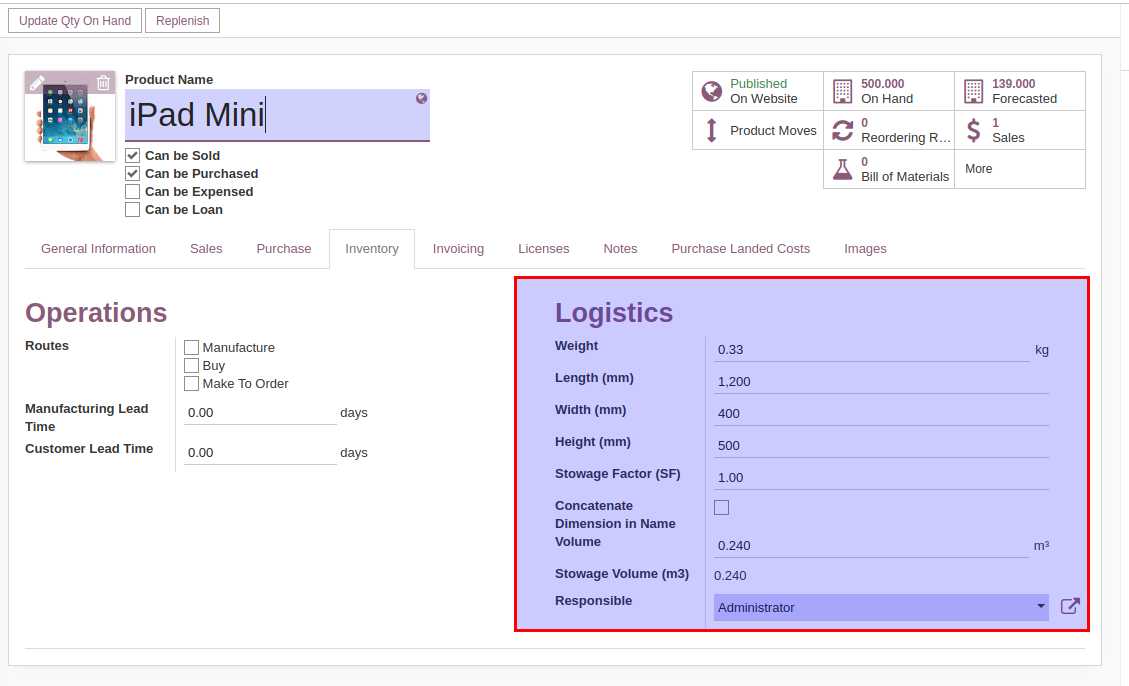Switch to the Invoicing tab
This screenshot has width=1129, height=686.
coord(458,248)
